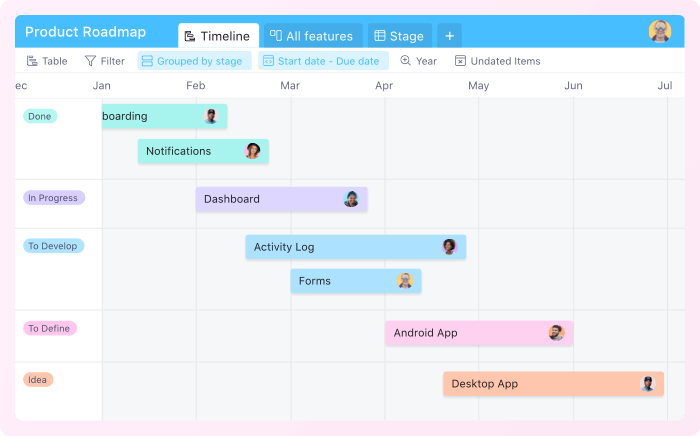Screen dimensions: 700x436
Task: Switch to the All features tab
Action: tap(311, 36)
